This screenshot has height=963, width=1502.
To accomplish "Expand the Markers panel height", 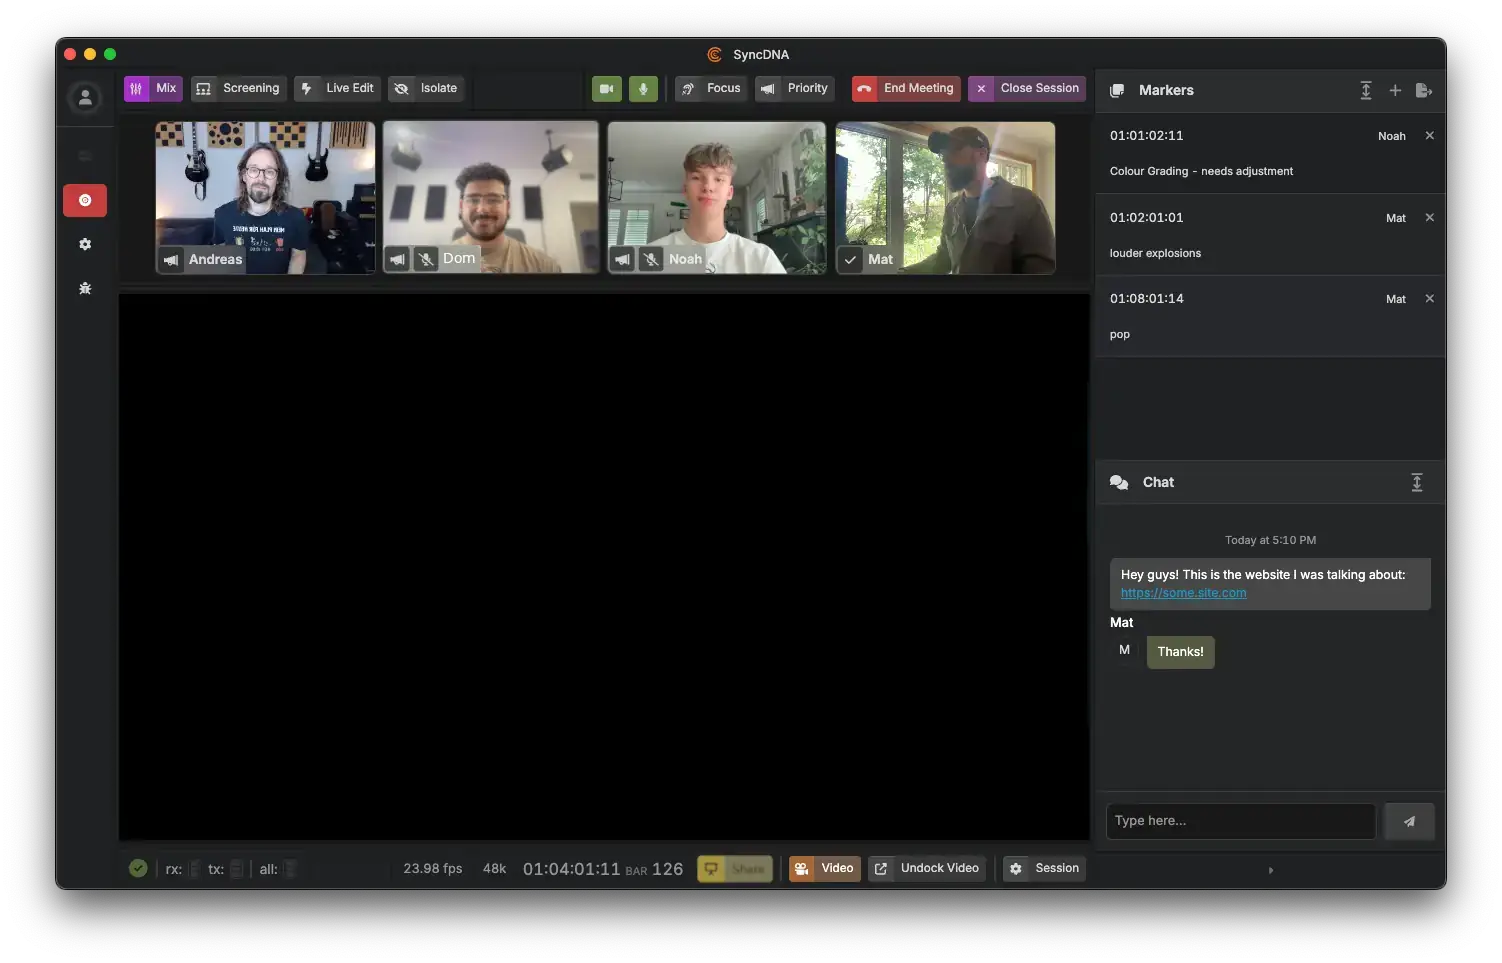I will pos(1366,90).
